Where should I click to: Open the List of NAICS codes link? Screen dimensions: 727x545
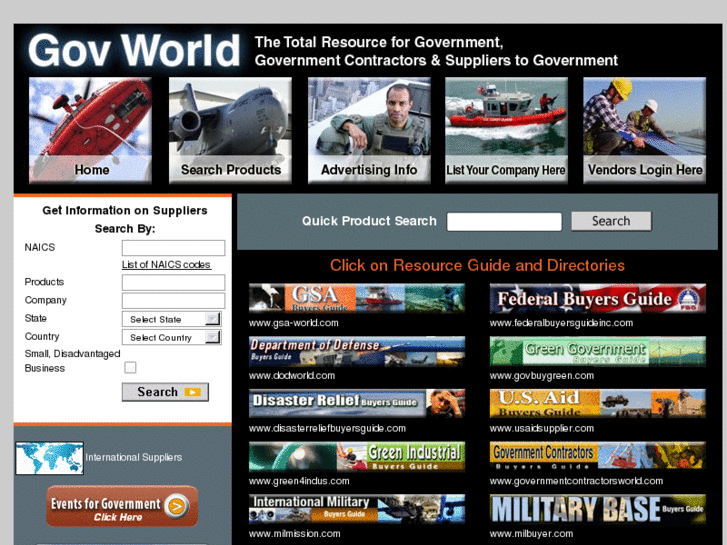pyautogui.click(x=166, y=264)
